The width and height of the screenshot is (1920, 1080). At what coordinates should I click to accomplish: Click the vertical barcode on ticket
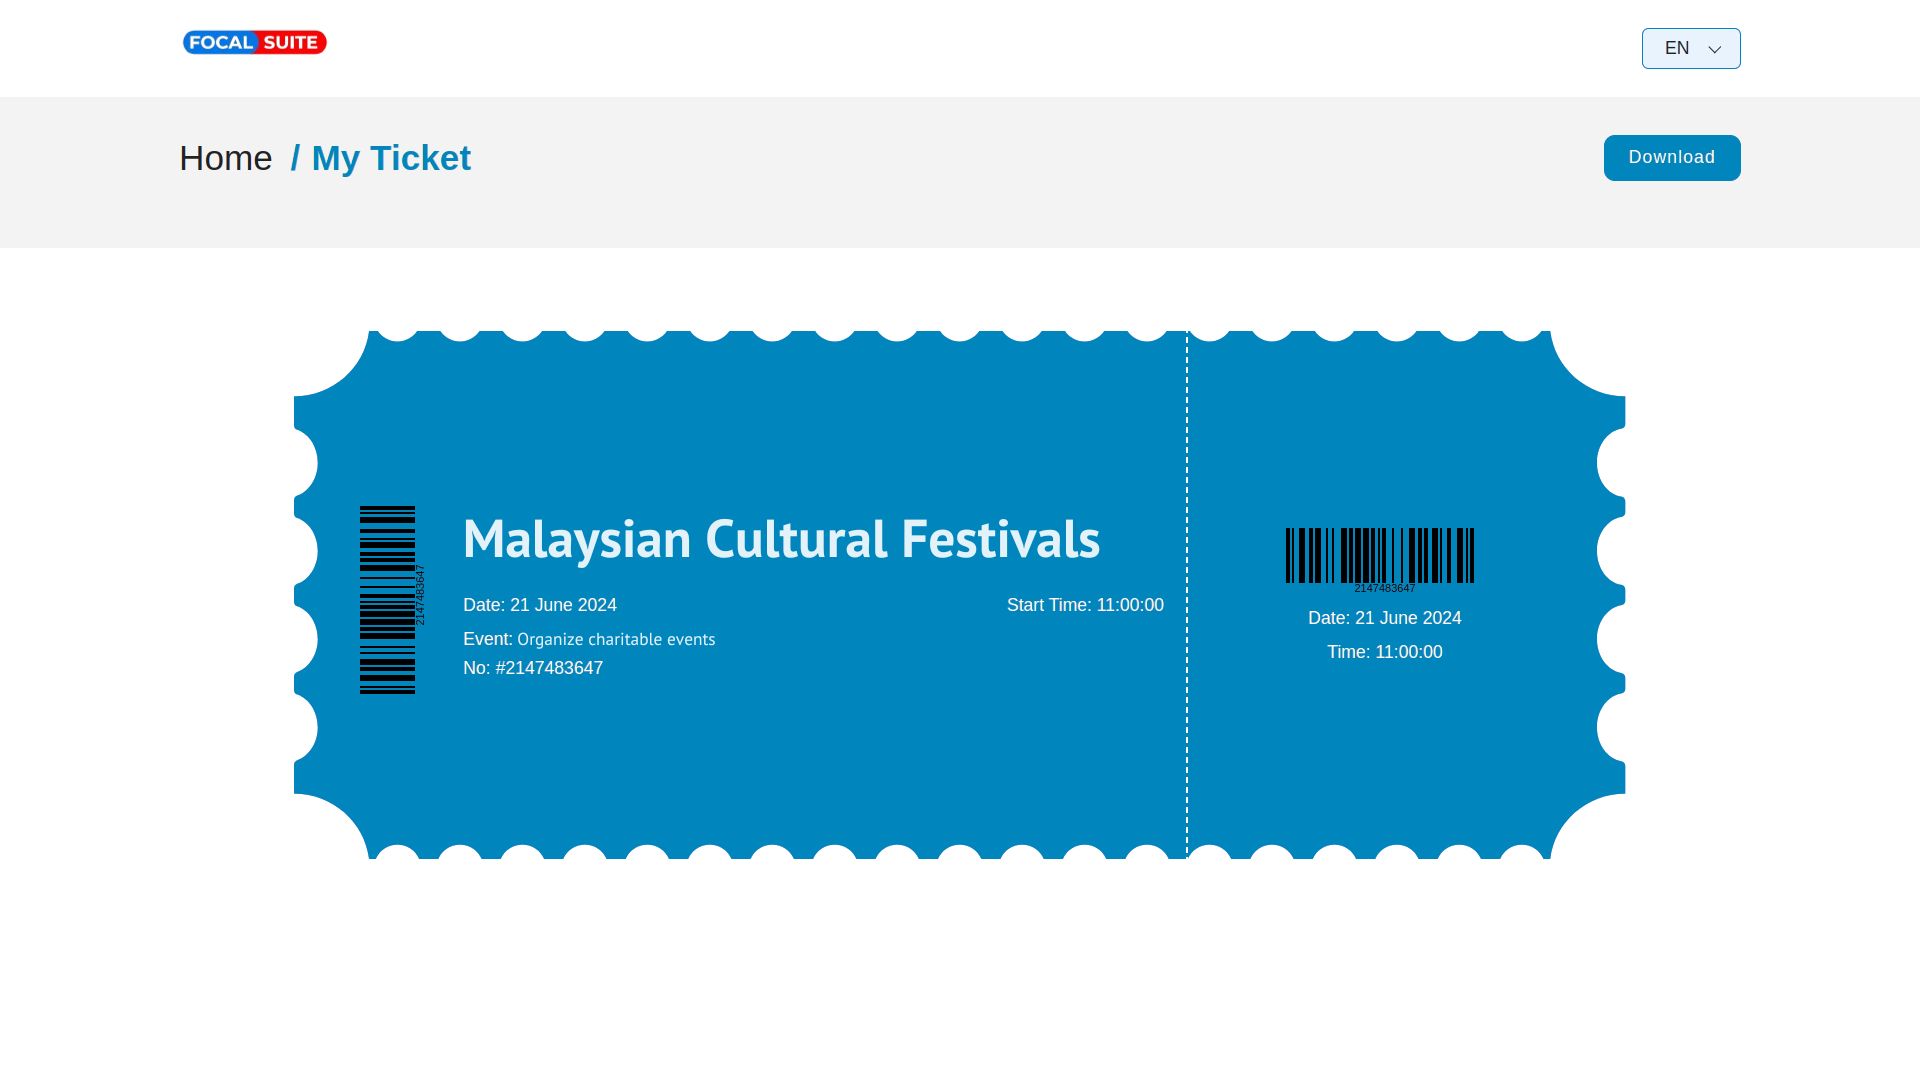pyautogui.click(x=387, y=600)
